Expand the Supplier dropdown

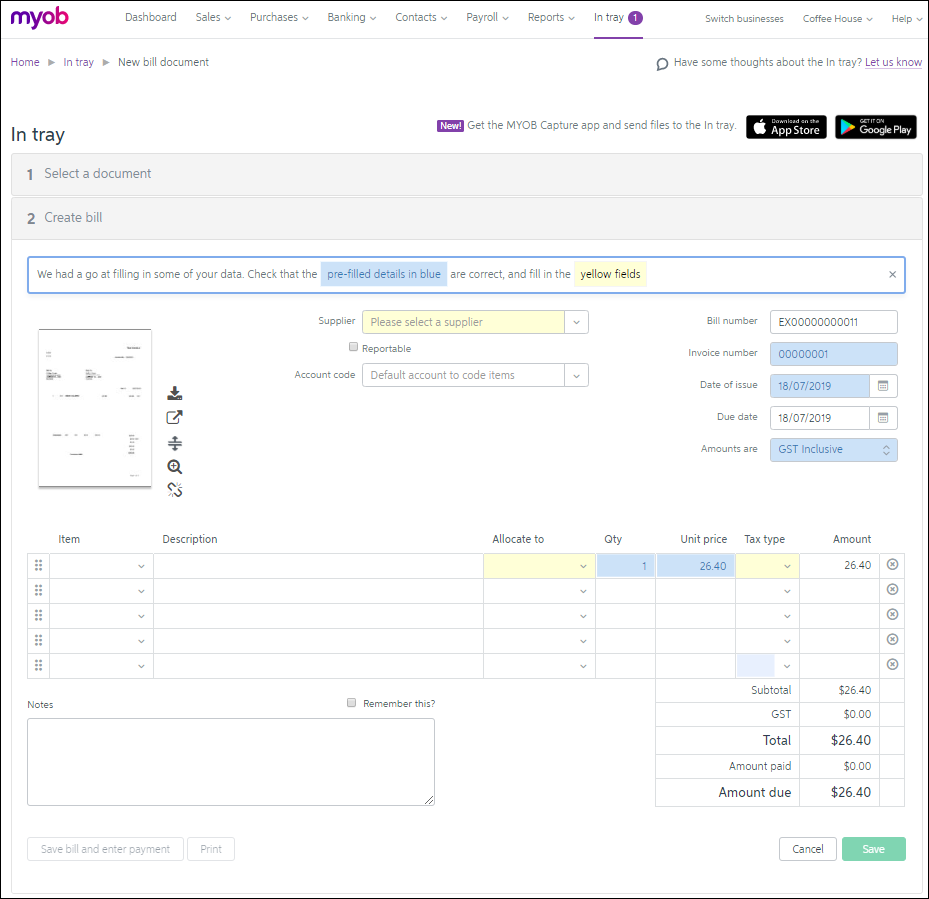pos(576,322)
